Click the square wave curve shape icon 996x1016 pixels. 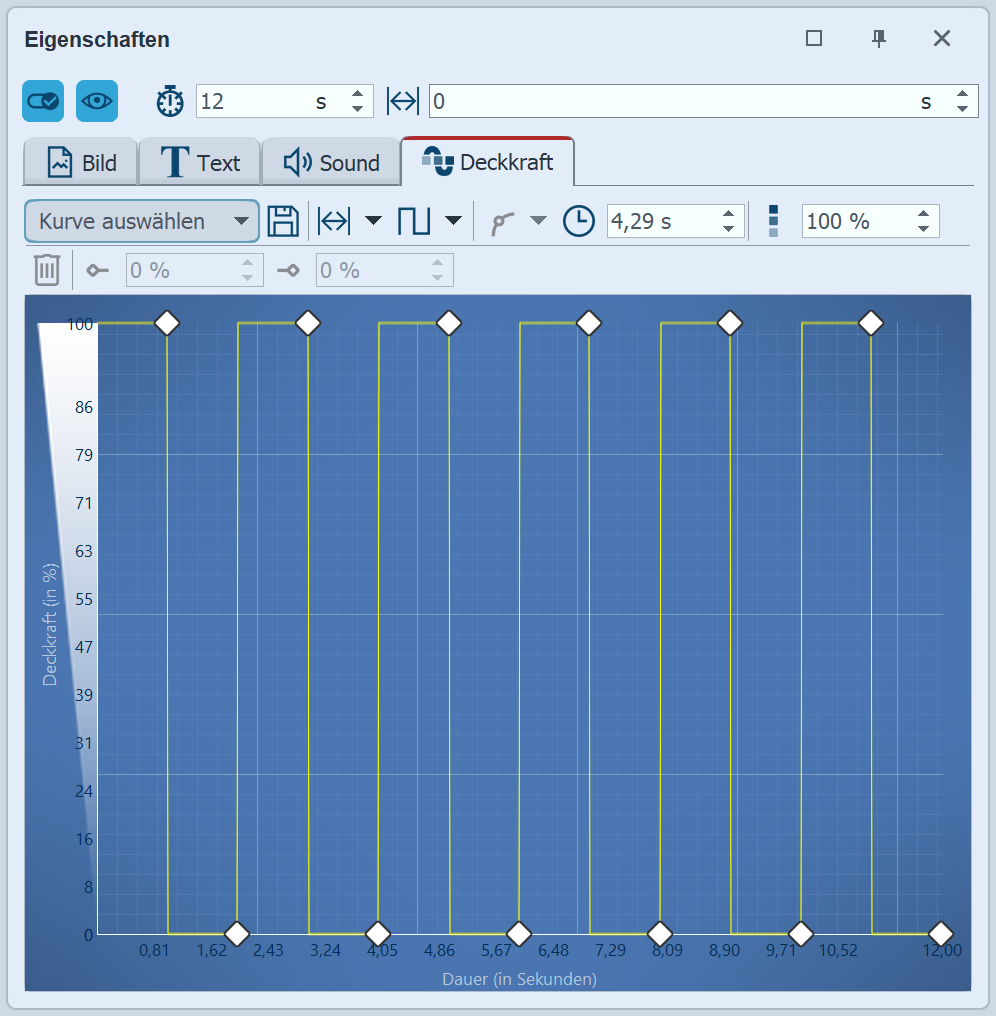coord(413,221)
